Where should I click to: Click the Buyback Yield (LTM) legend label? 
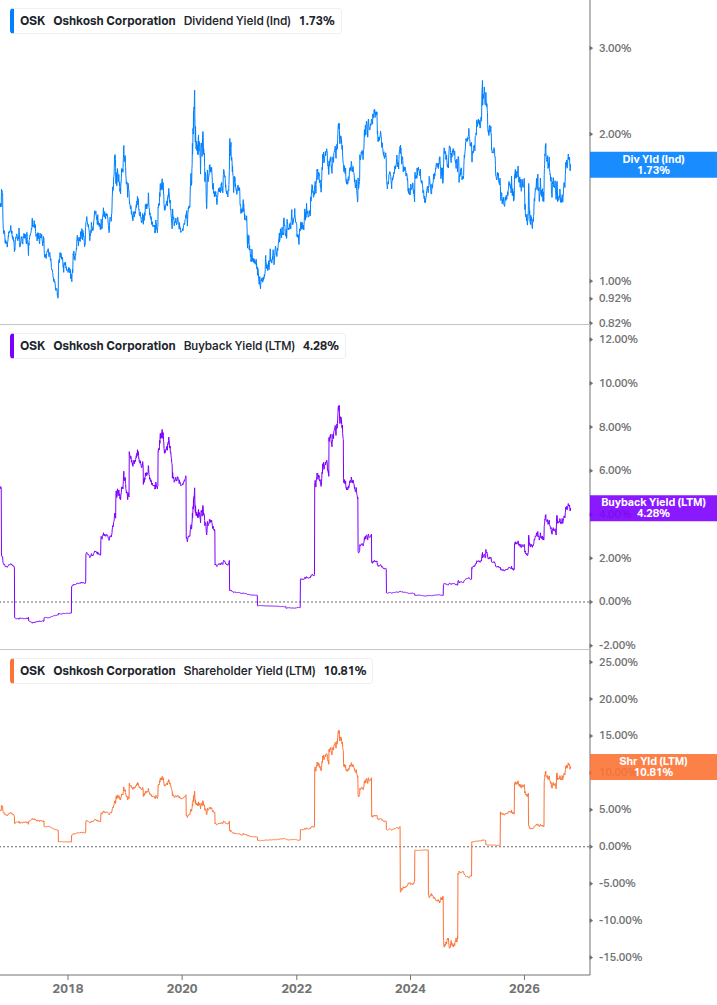coord(239,346)
